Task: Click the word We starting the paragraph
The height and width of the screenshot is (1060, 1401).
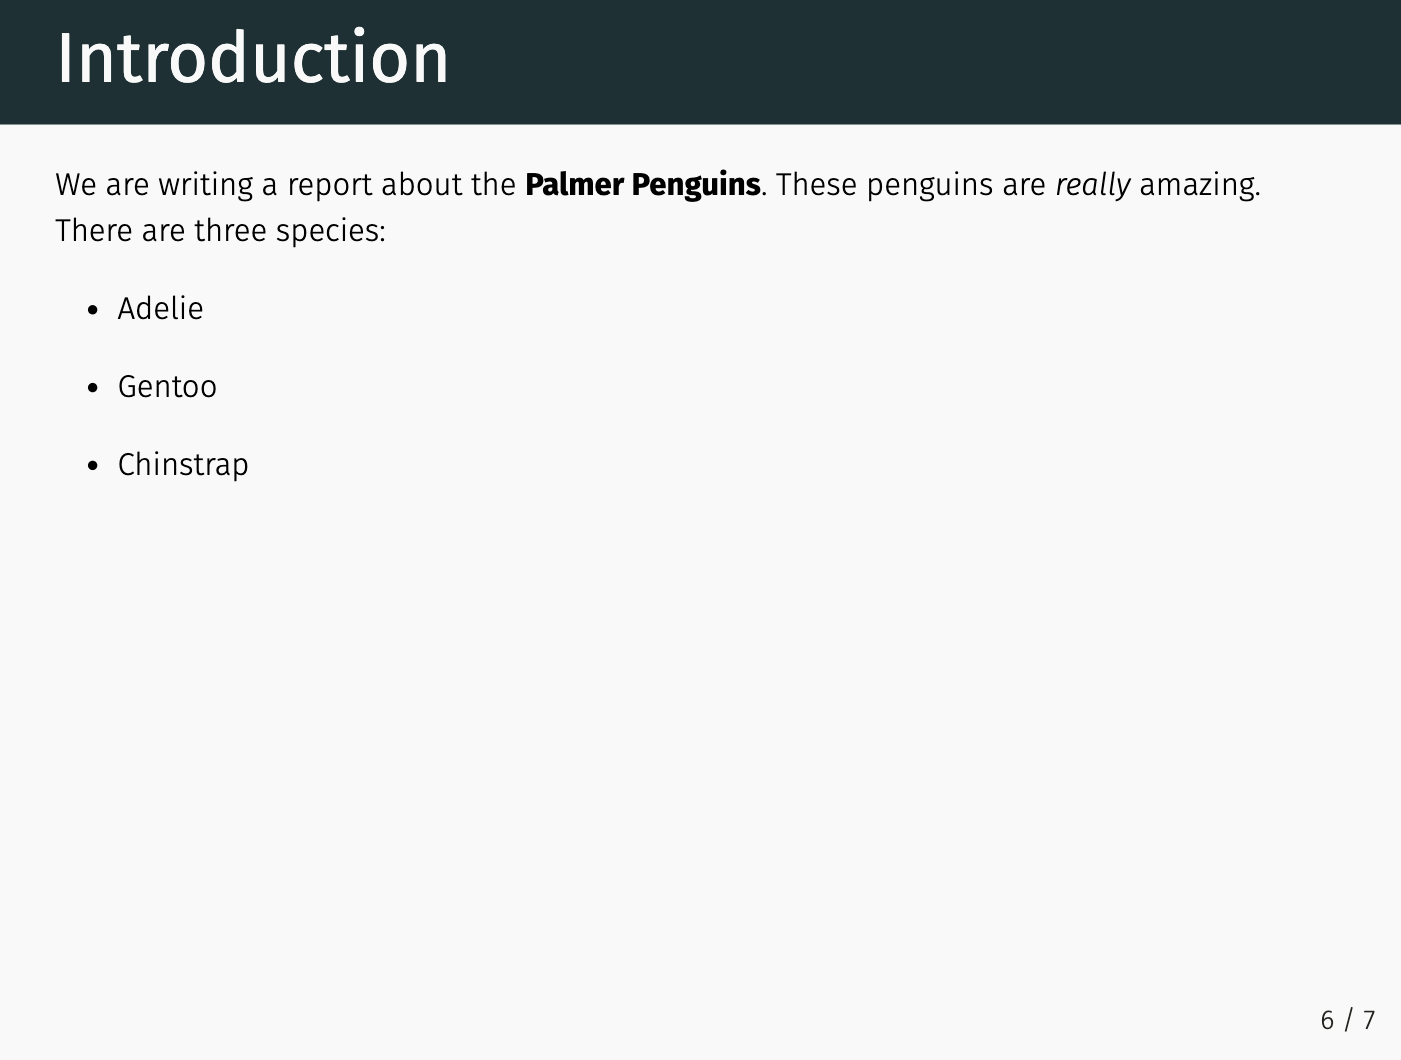Action: click(75, 185)
